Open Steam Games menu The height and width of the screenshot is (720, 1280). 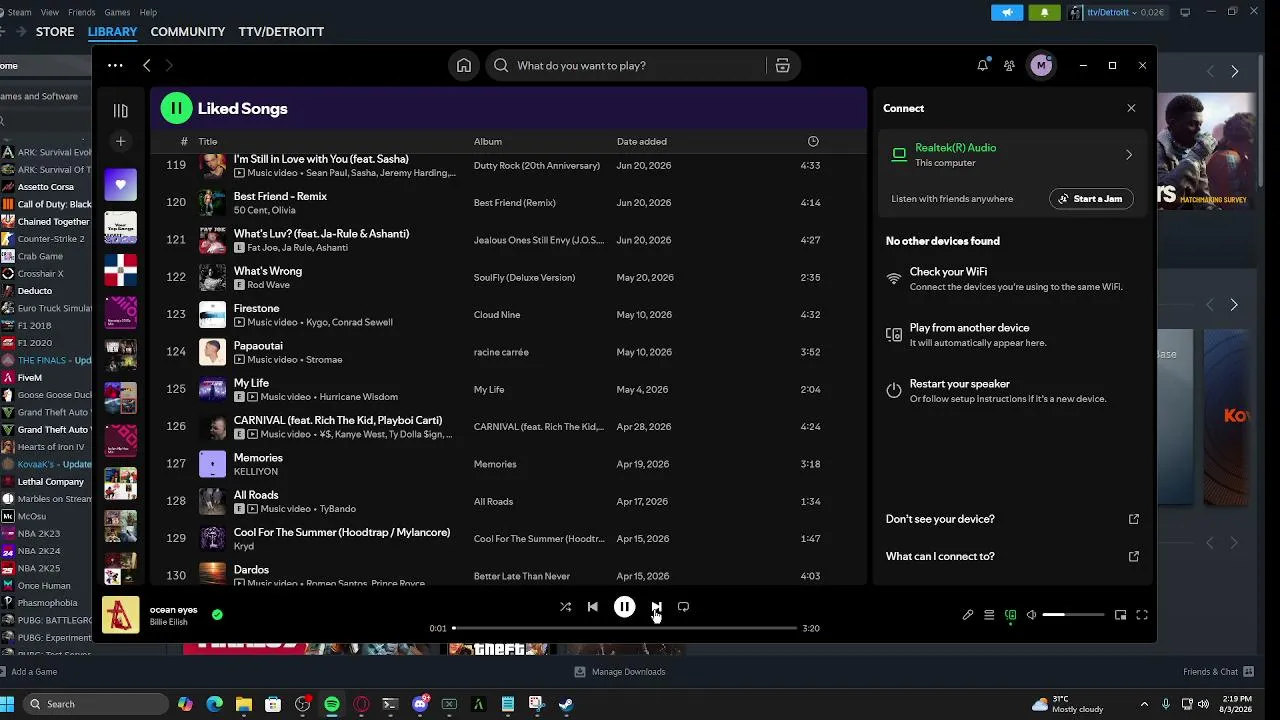point(117,12)
